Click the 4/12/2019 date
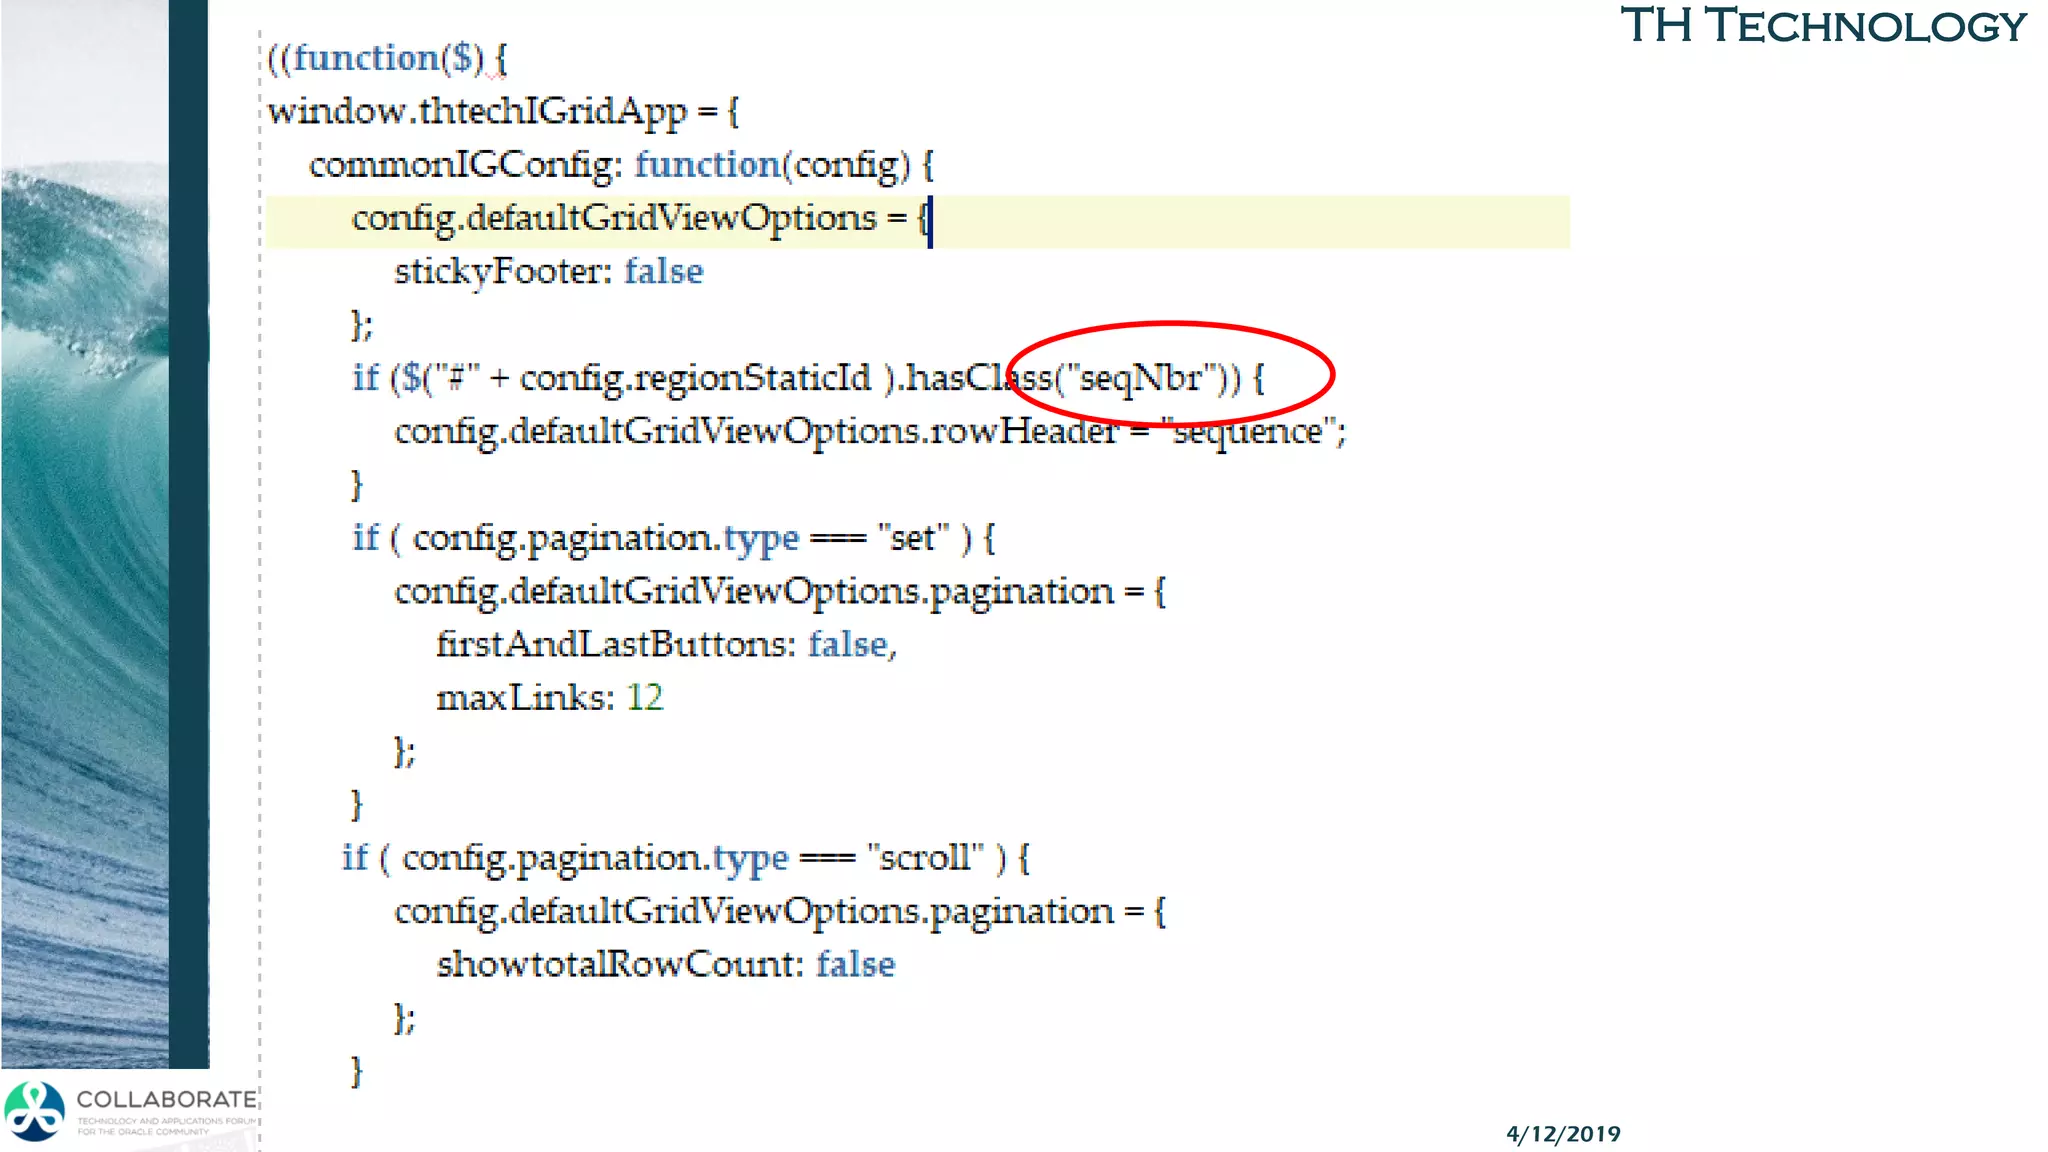2048x1152 pixels. click(x=1563, y=1134)
